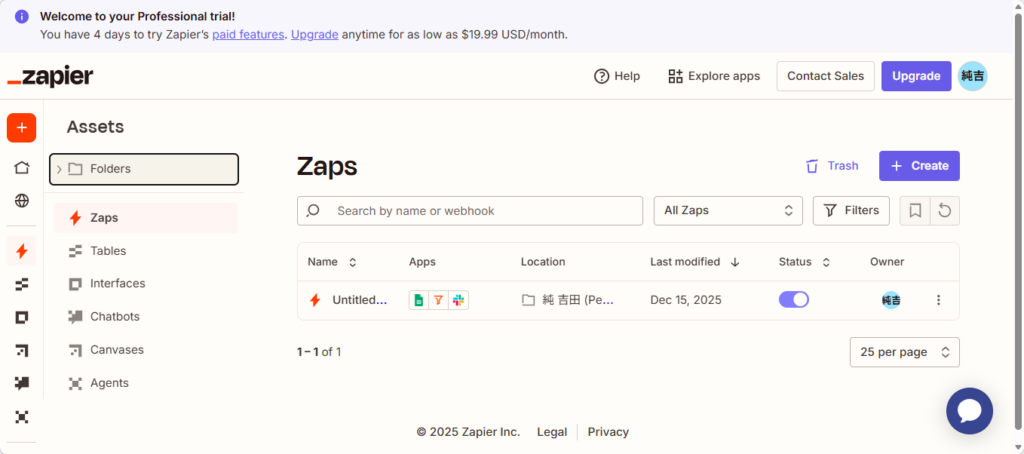Click the bookmark saved views icon
1024x454 pixels.
tap(914, 210)
